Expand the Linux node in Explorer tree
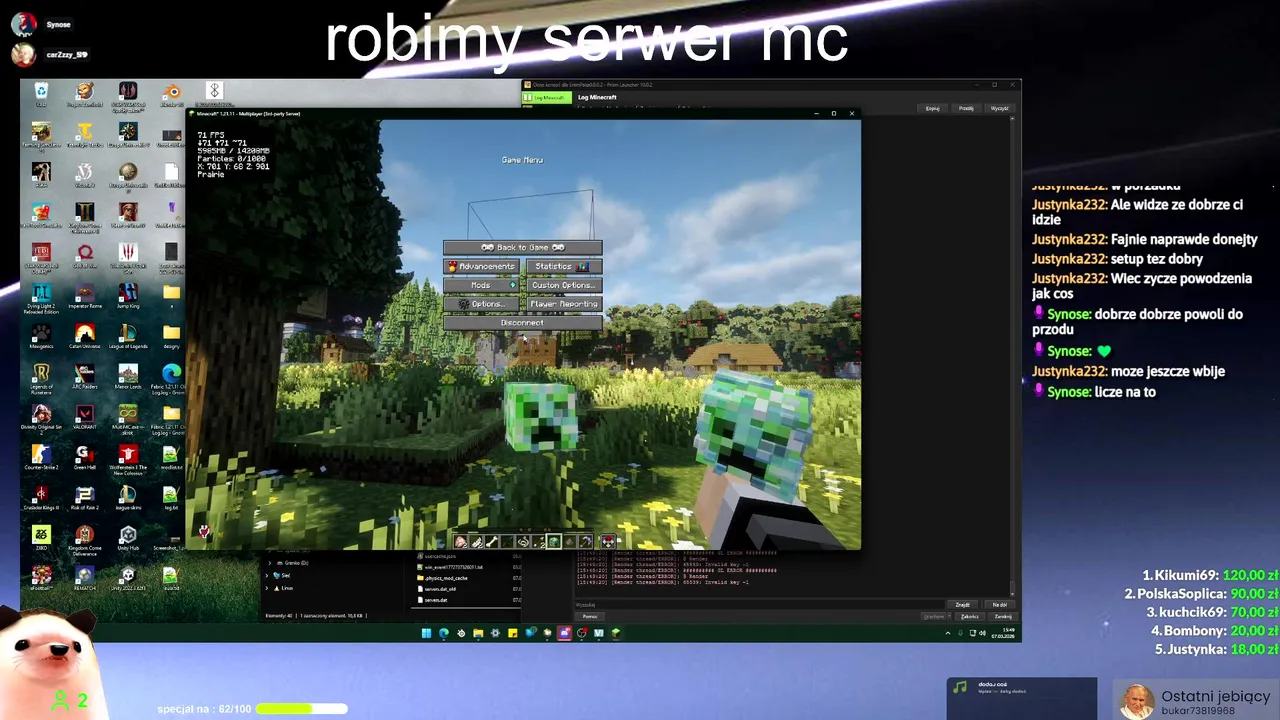Image resolution: width=1280 pixels, height=720 pixels. [x=269, y=587]
